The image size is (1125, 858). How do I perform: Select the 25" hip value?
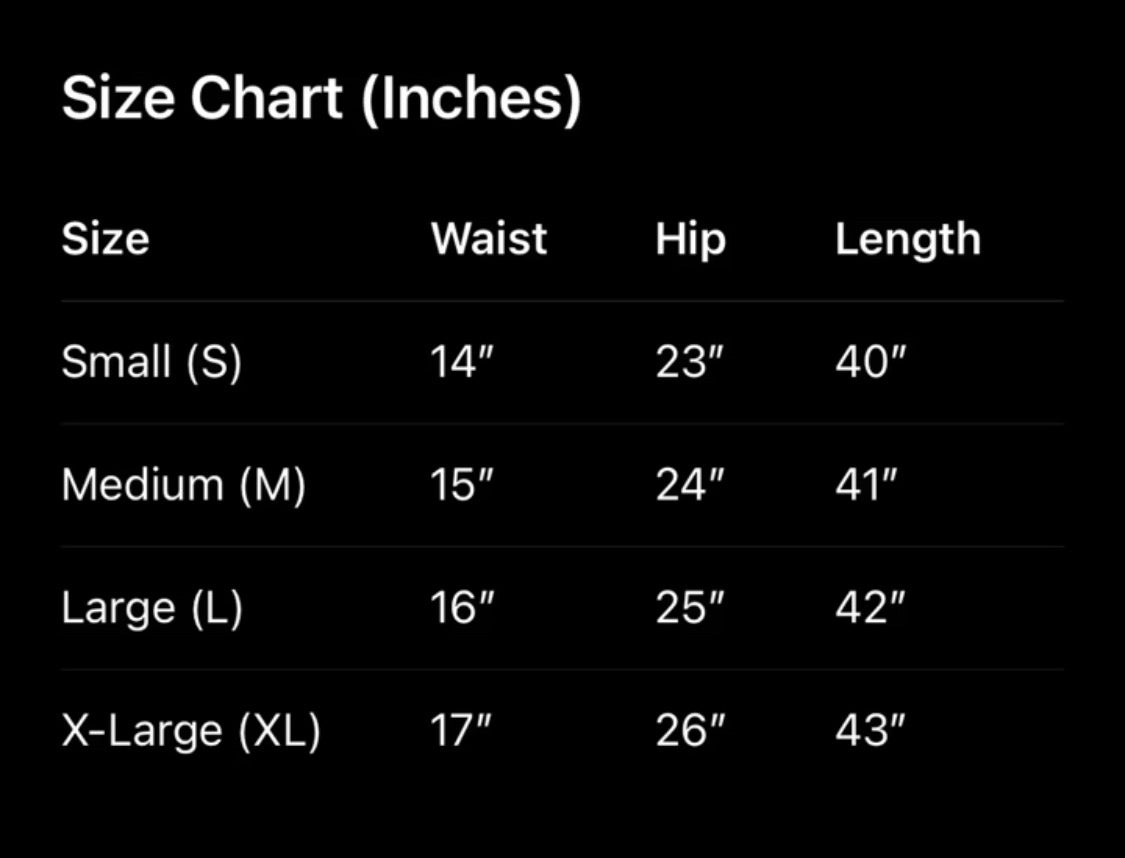tap(689, 608)
